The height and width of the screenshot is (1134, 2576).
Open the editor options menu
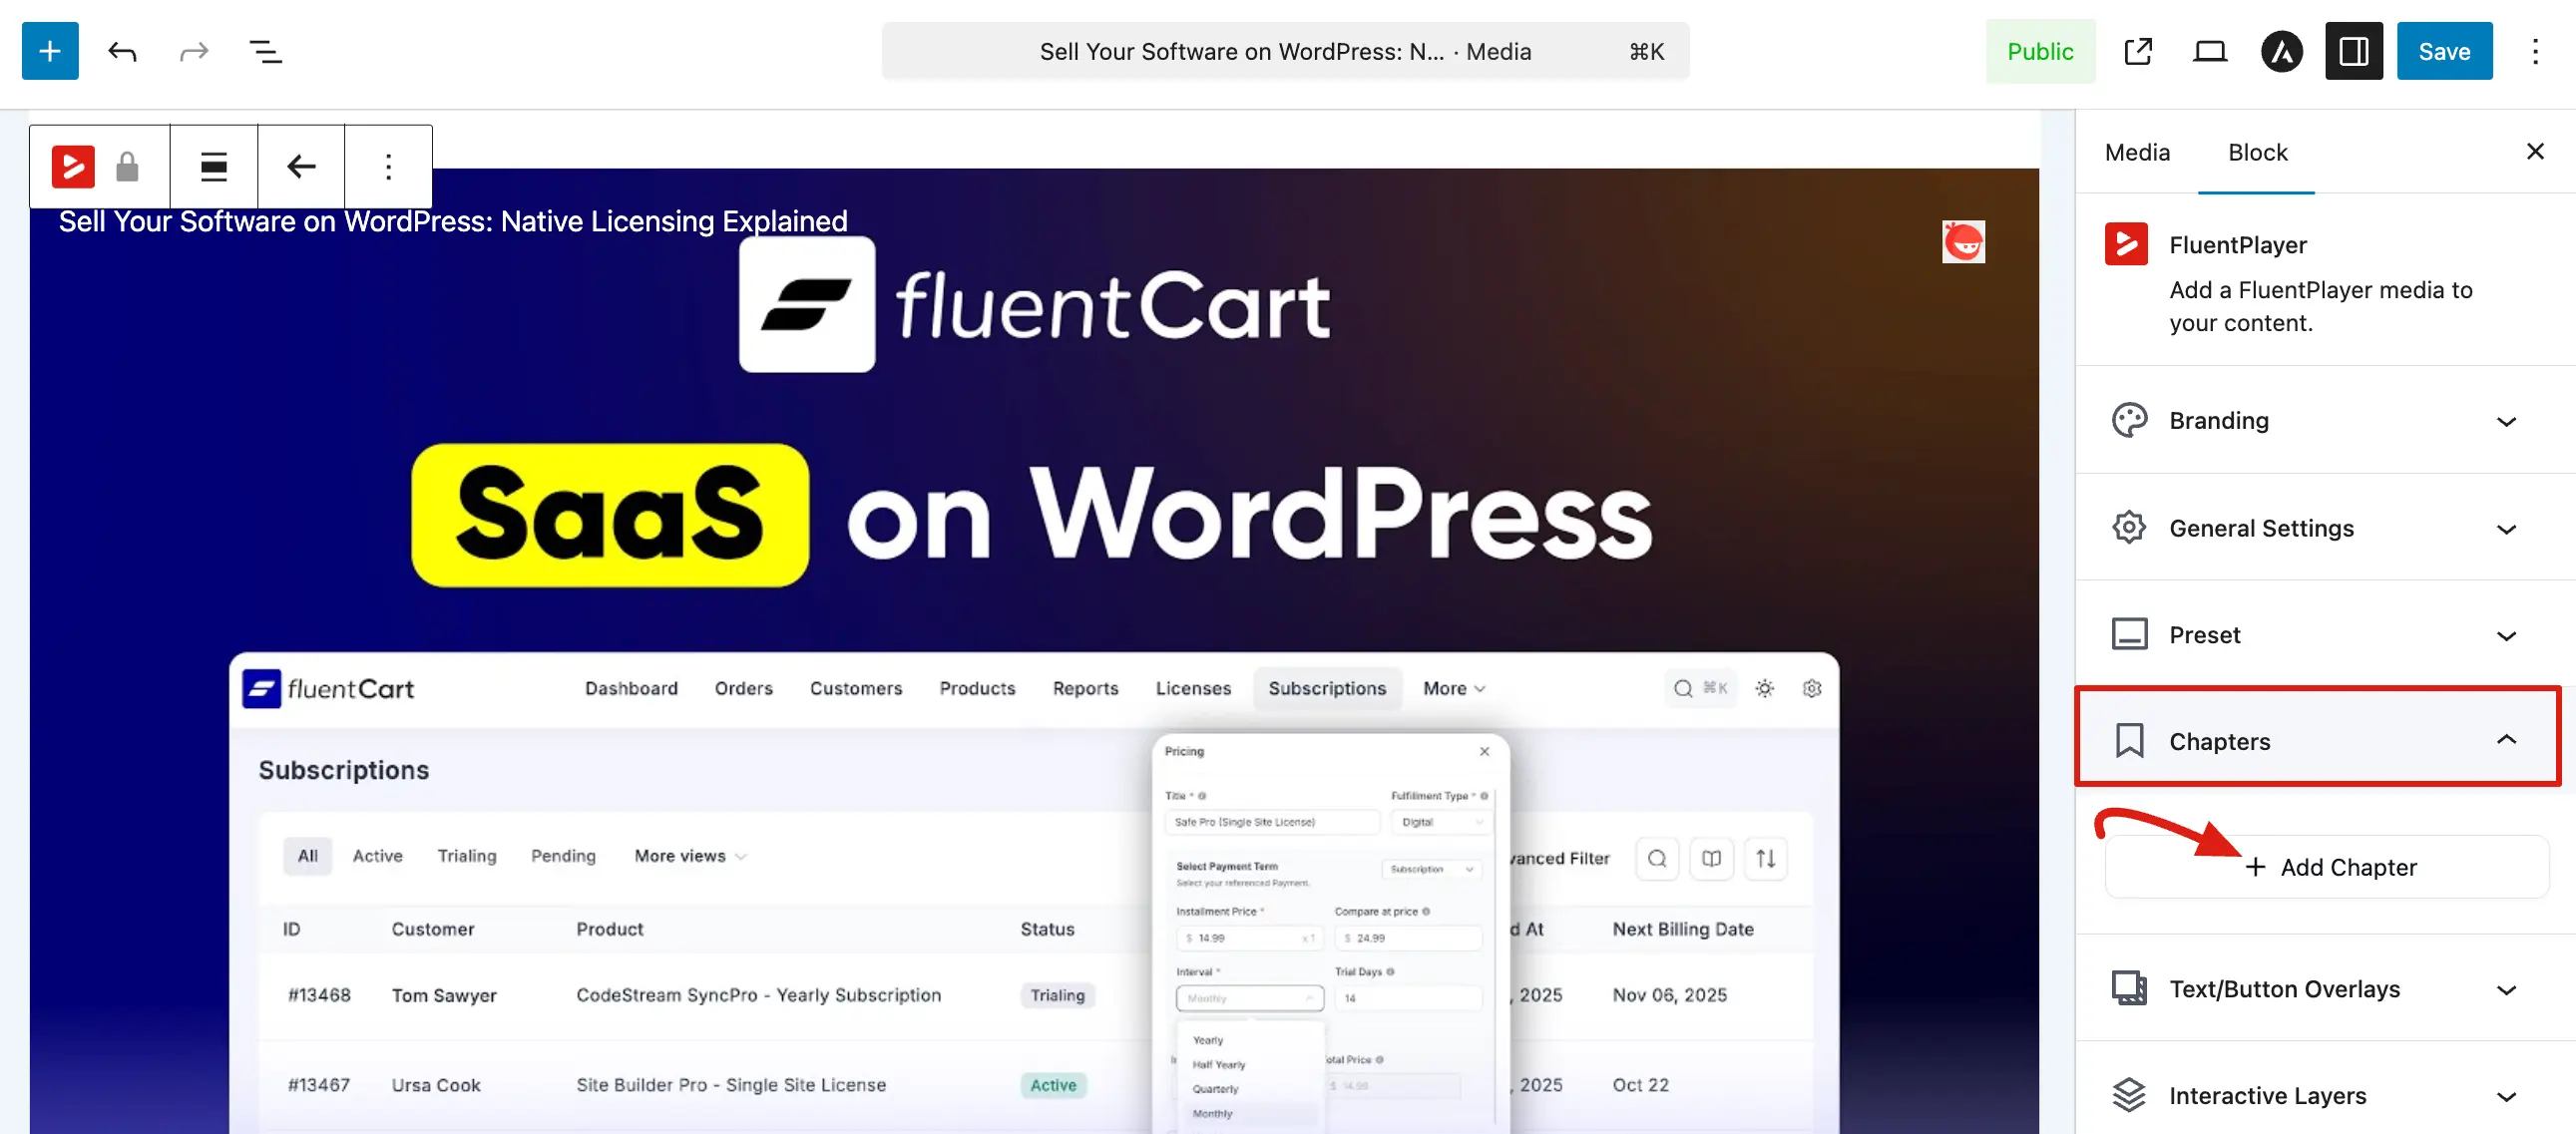[x=2535, y=51]
